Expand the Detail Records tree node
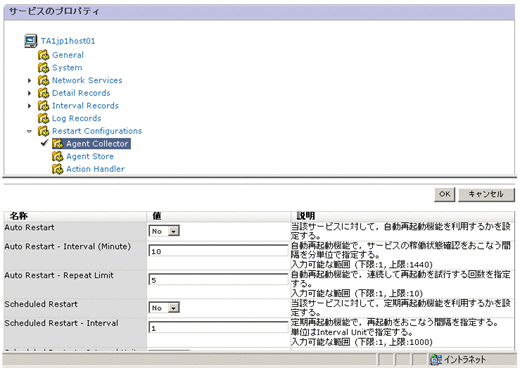 (x=29, y=93)
